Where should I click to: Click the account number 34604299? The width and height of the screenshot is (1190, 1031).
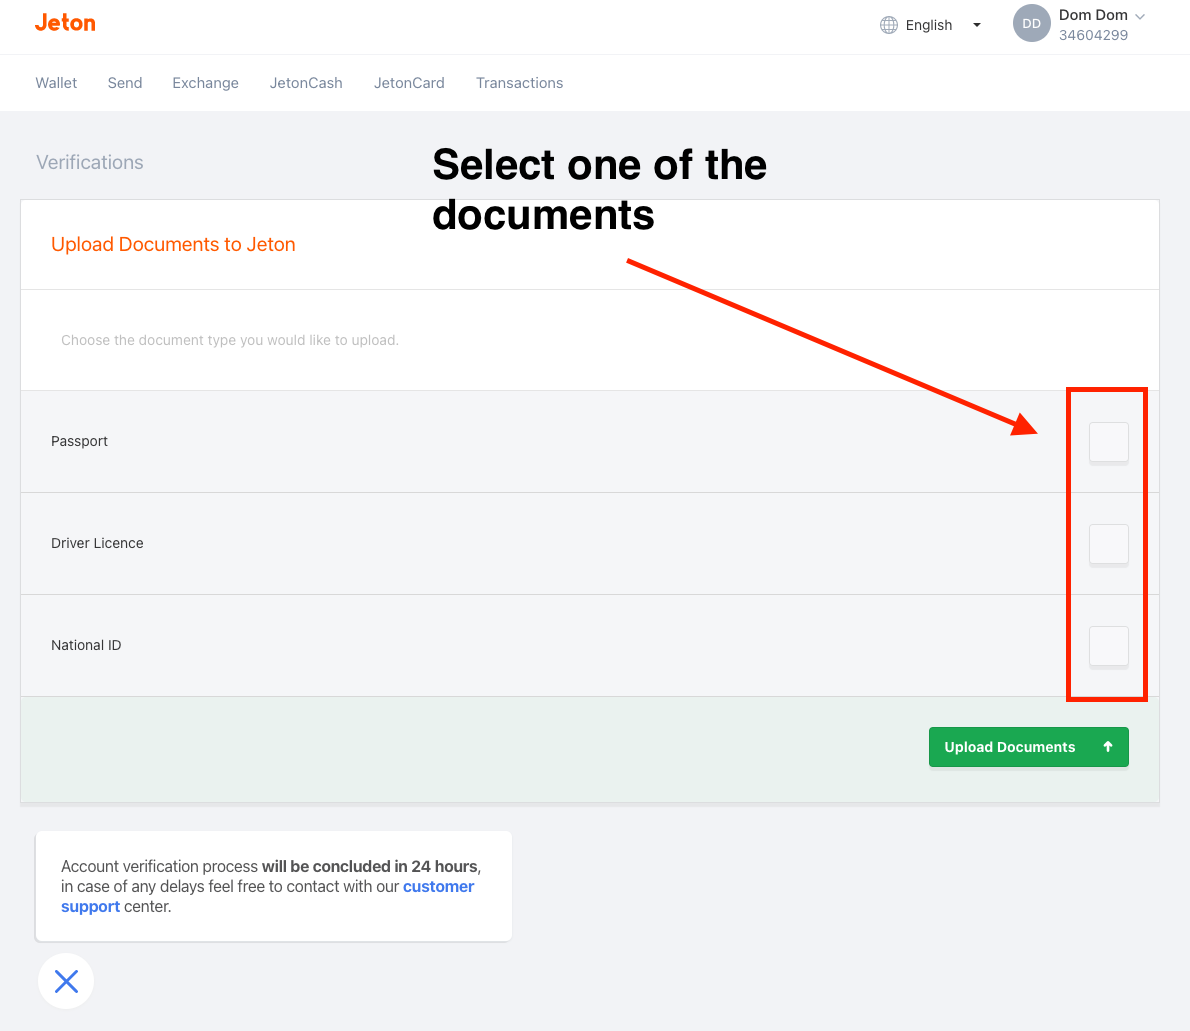(1093, 34)
